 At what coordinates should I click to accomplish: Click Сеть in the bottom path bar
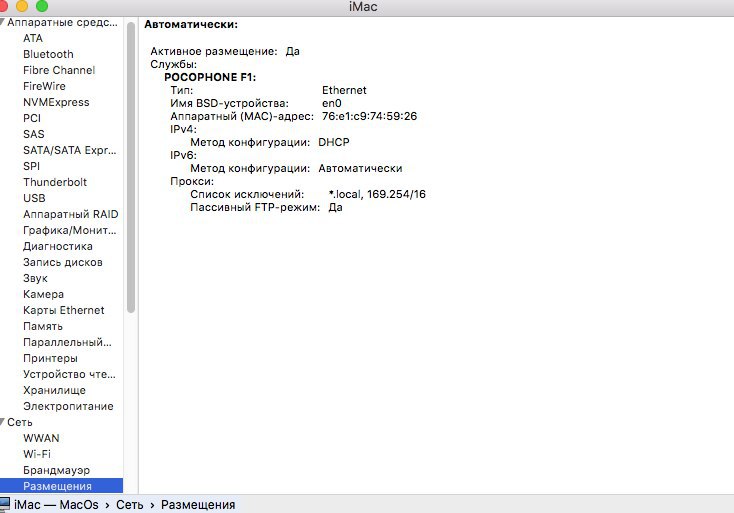tap(130, 505)
